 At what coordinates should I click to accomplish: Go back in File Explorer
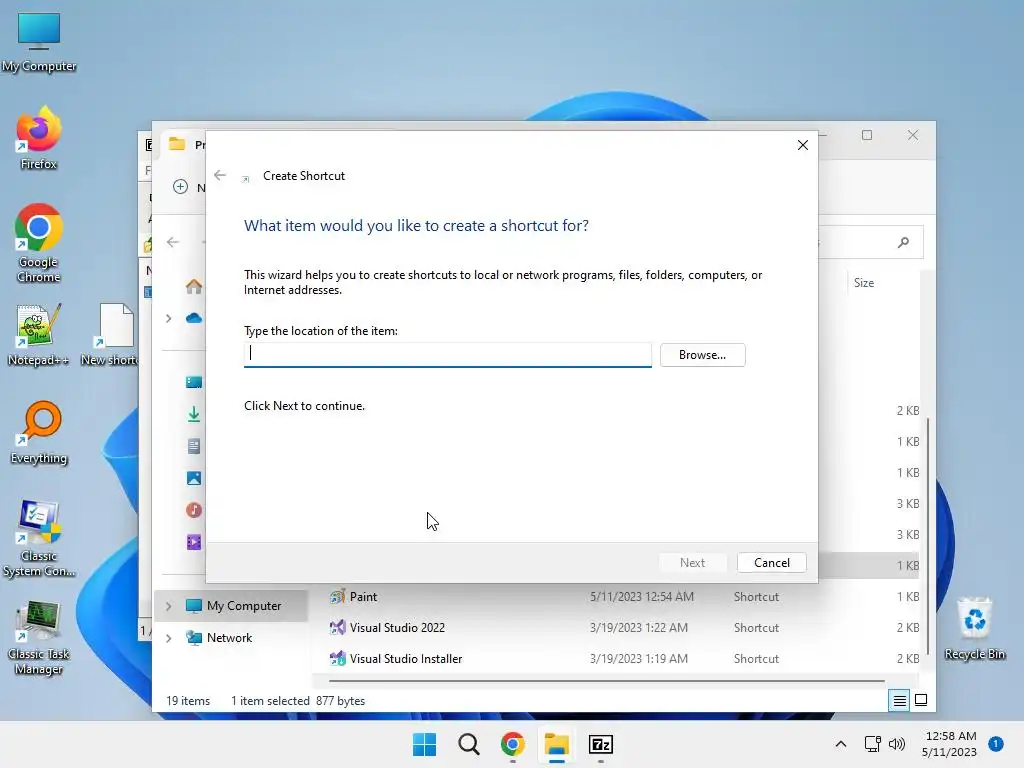pyautogui.click(x=172, y=242)
